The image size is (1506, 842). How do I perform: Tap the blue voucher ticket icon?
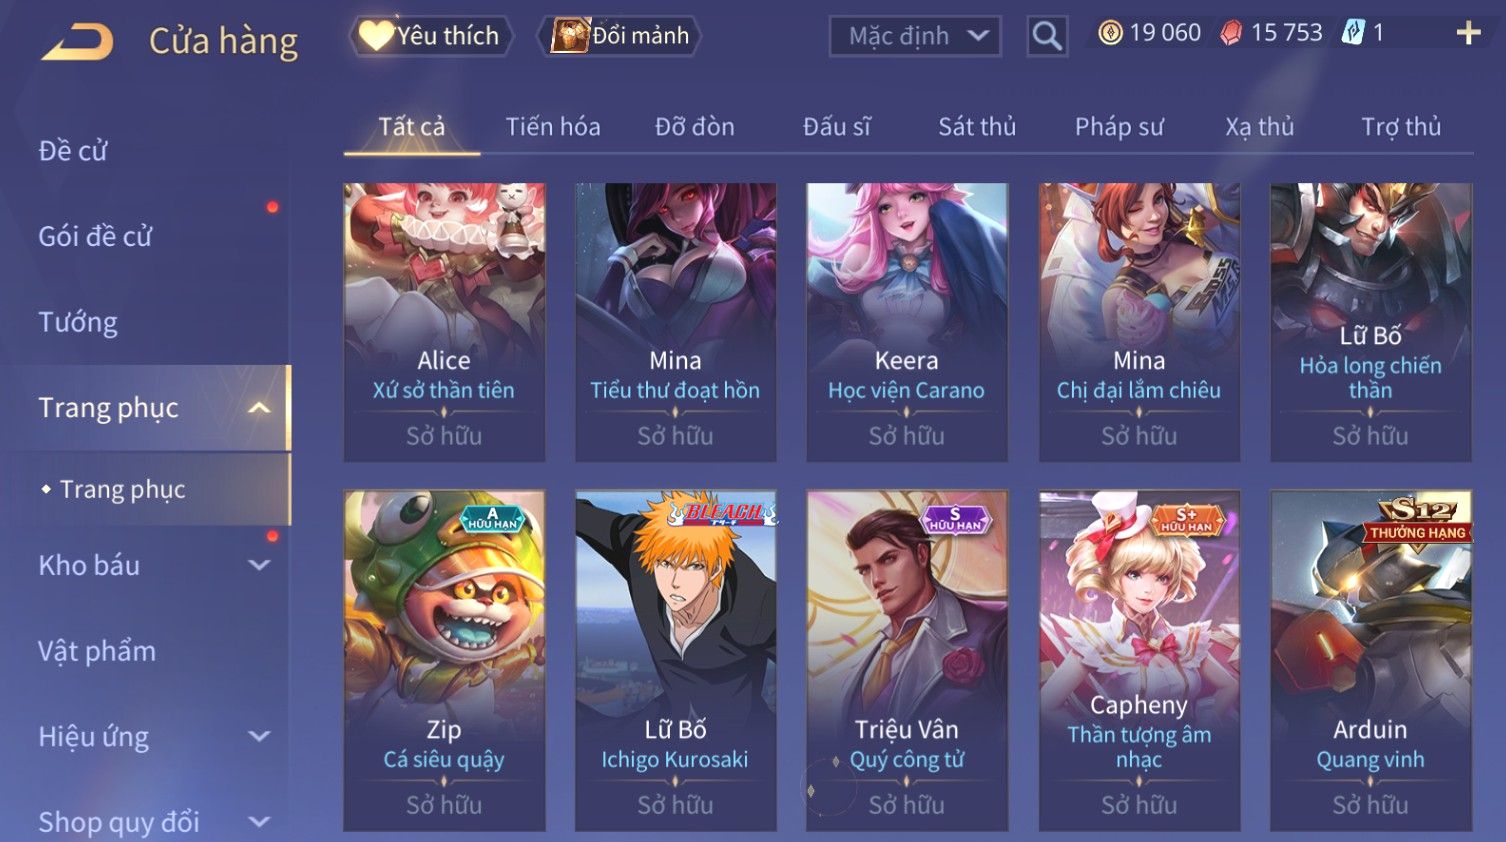[1353, 33]
